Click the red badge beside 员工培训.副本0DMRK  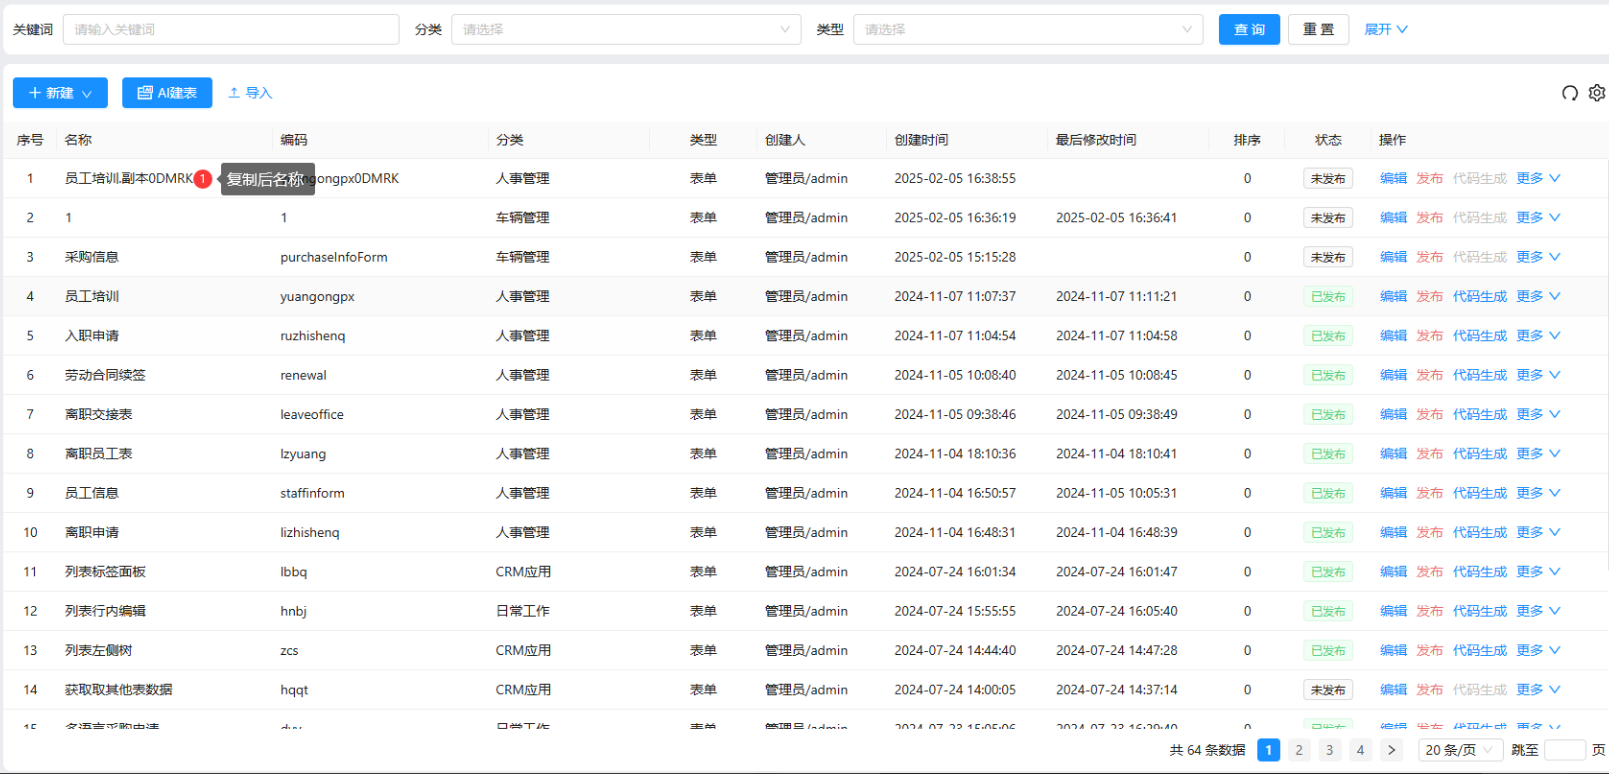tap(203, 179)
